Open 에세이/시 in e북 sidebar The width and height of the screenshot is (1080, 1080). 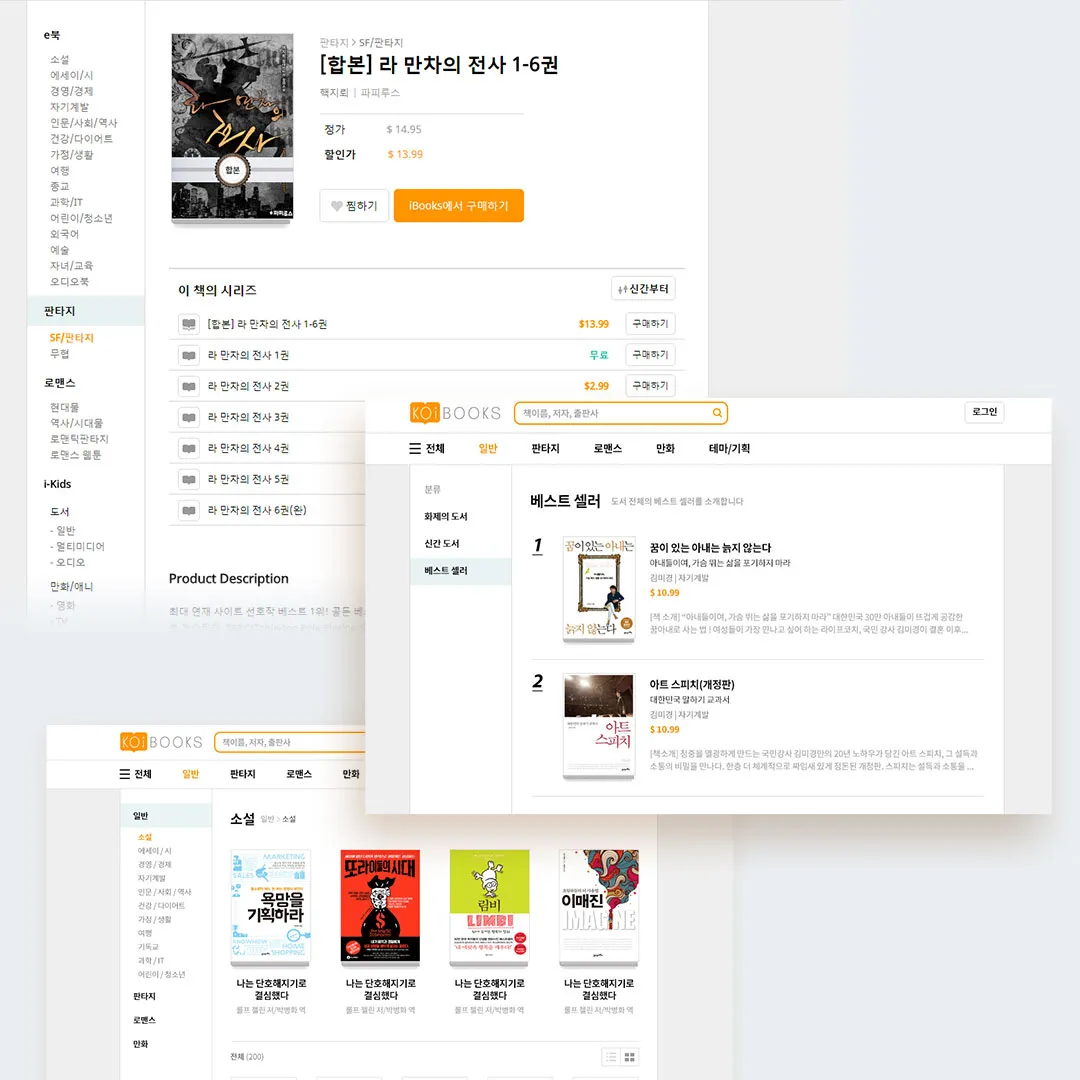(72, 75)
